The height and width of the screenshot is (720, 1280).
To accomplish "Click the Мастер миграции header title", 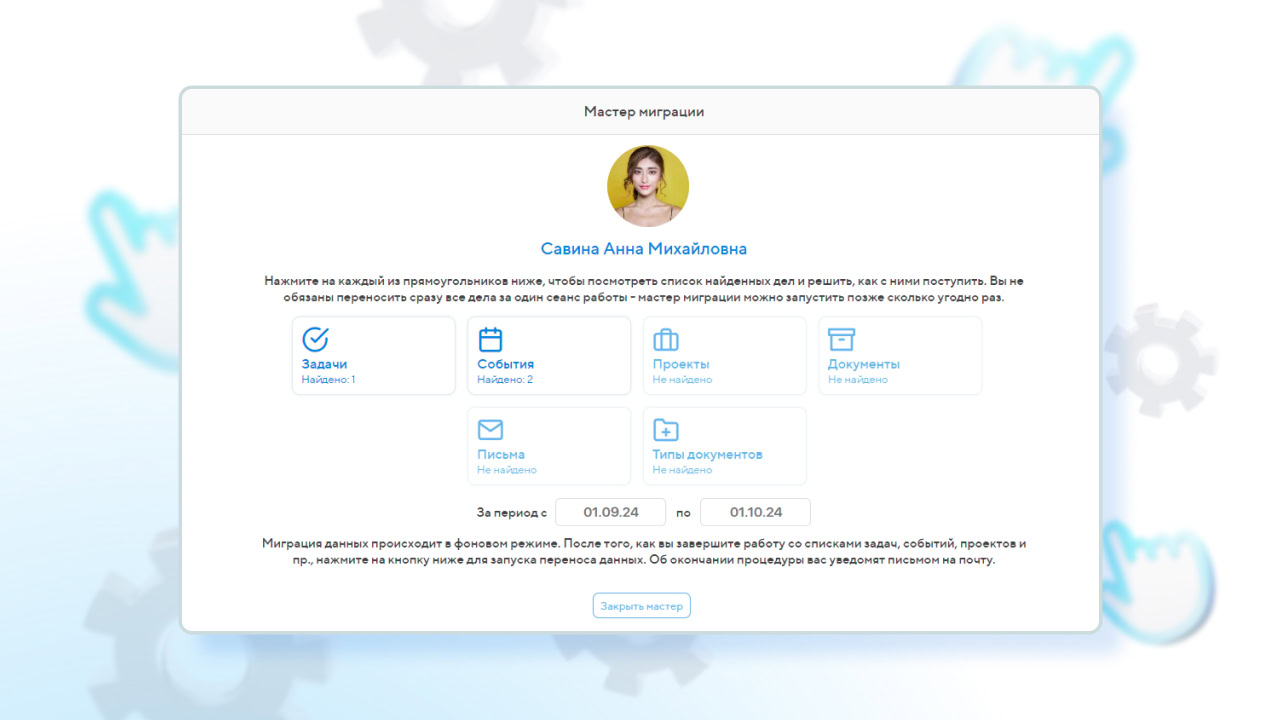I will (x=643, y=111).
